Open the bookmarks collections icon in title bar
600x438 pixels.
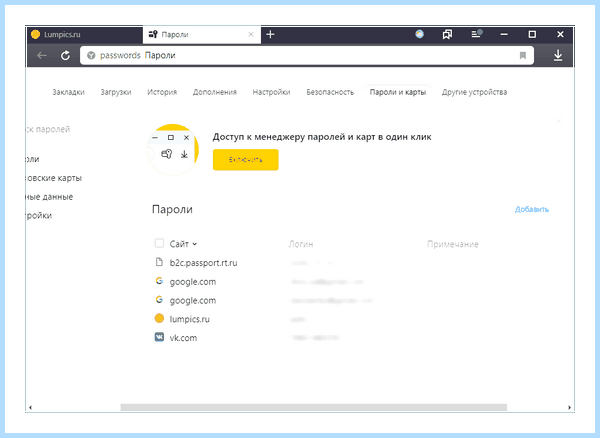447,34
